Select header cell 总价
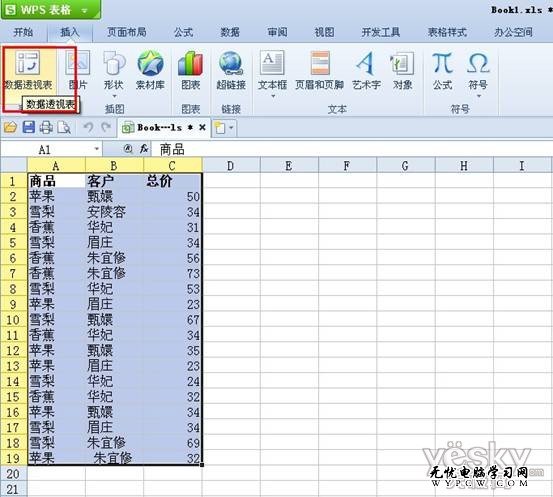Image resolution: width=553 pixels, height=497 pixels. tap(172, 181)
